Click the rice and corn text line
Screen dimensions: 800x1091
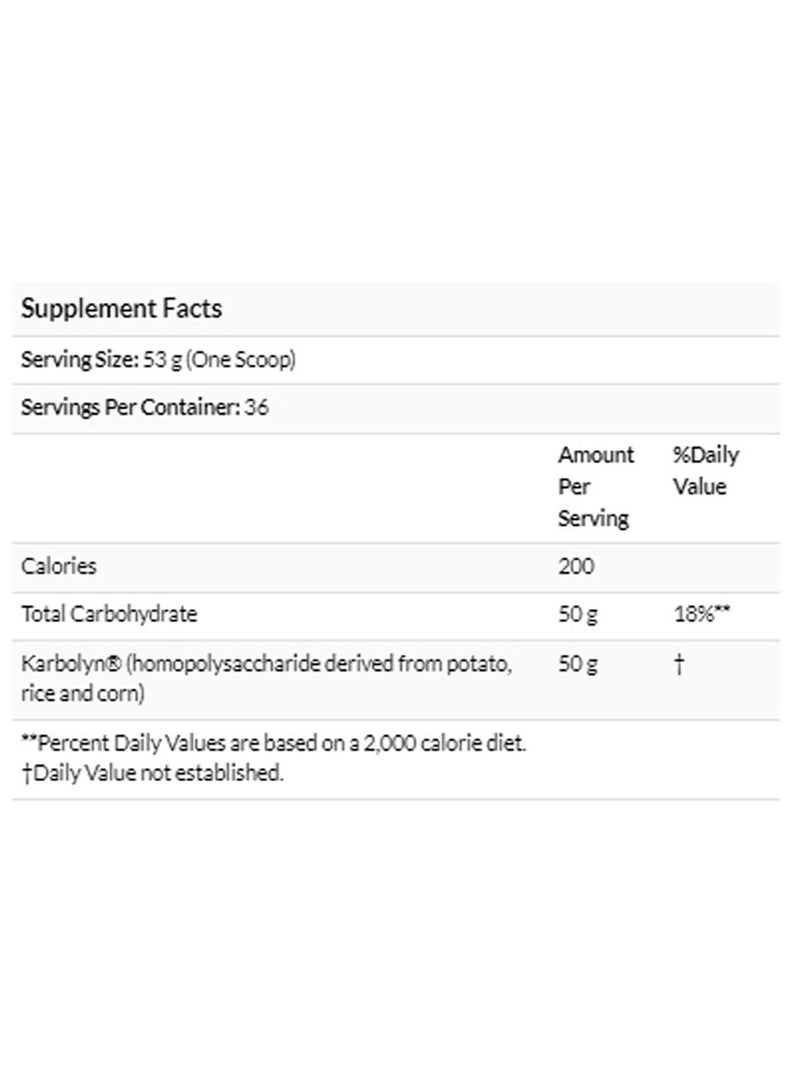click(x=83, y=692)
